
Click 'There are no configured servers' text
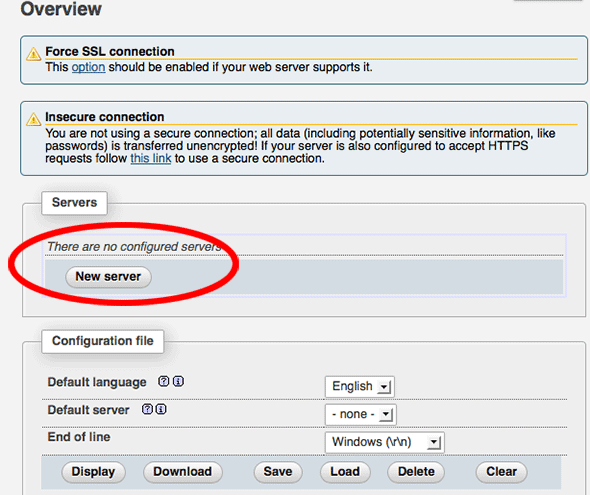(135, 247)
